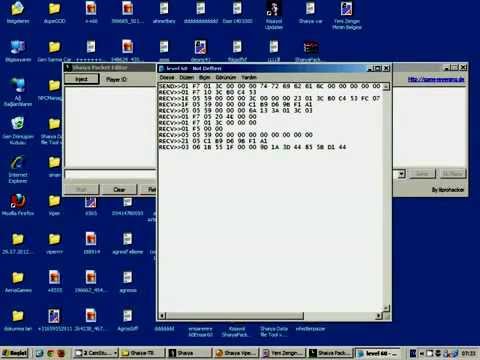Open Yeni Zengin Metin Belgesi icon
The height and width of the screenshot is (360, 480).
click(347, 15)
